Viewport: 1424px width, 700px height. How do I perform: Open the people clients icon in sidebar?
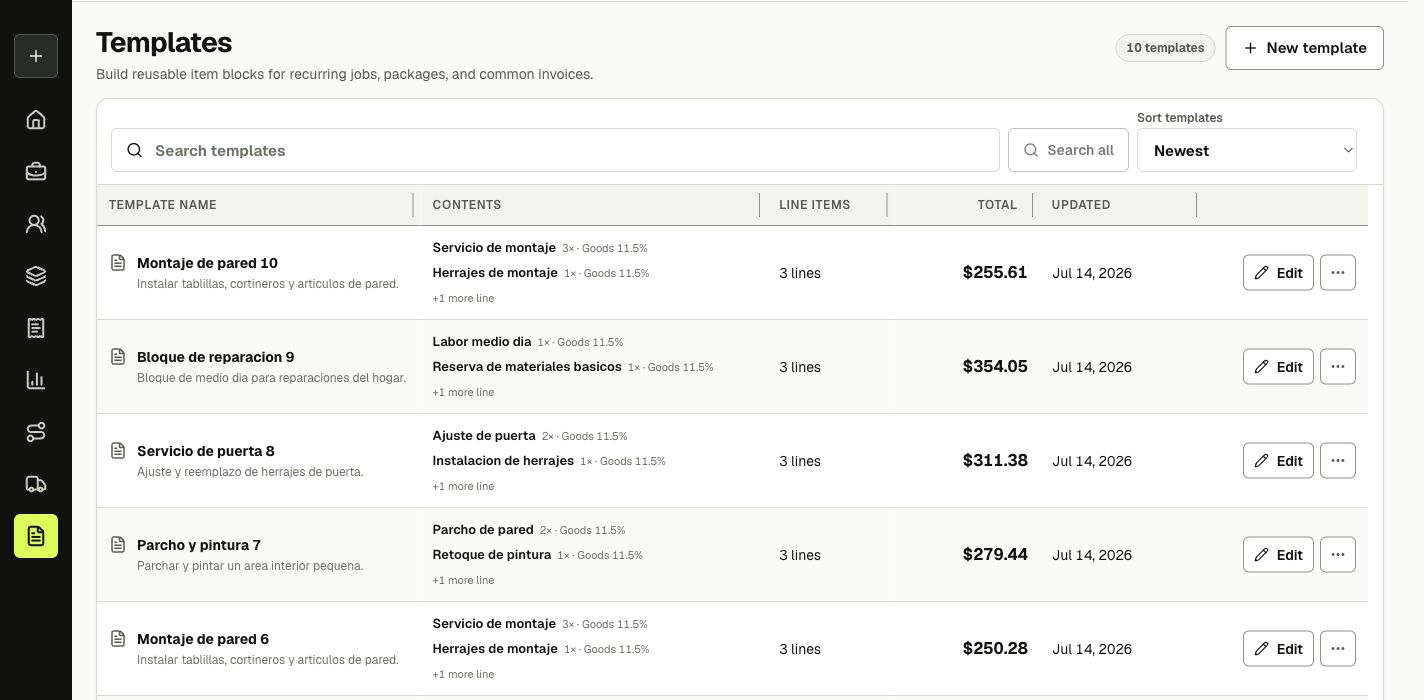[36, 224]
